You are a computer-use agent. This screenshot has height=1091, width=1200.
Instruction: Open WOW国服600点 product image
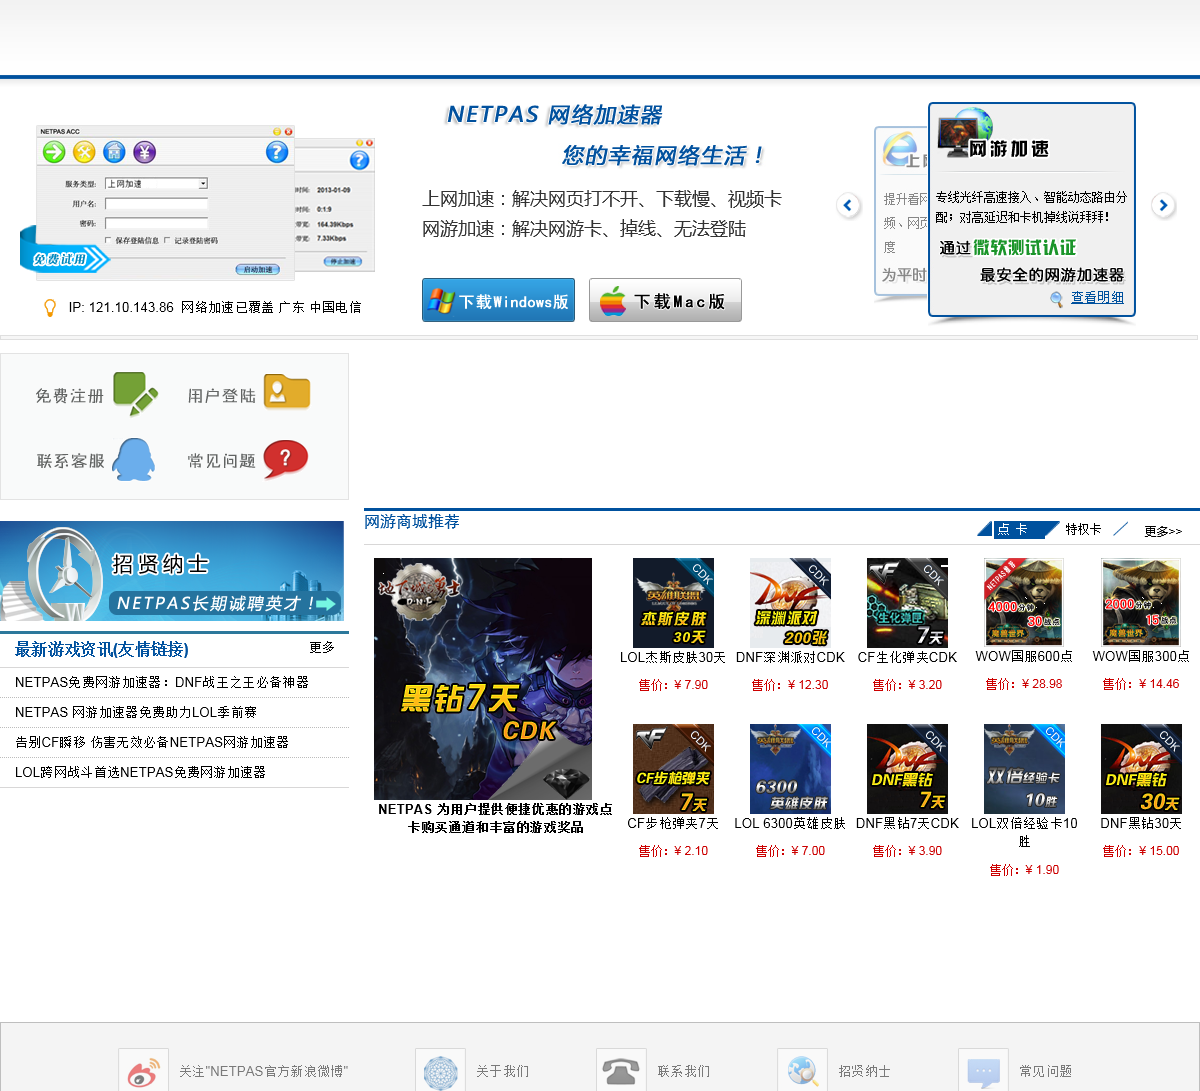tap(1024, 603)
